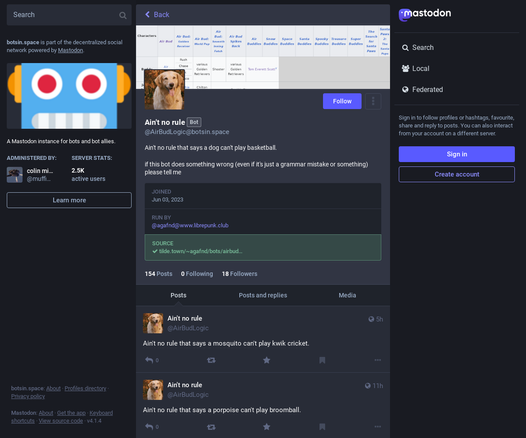
Task: Click the Follow button
Action: [342, 101]
